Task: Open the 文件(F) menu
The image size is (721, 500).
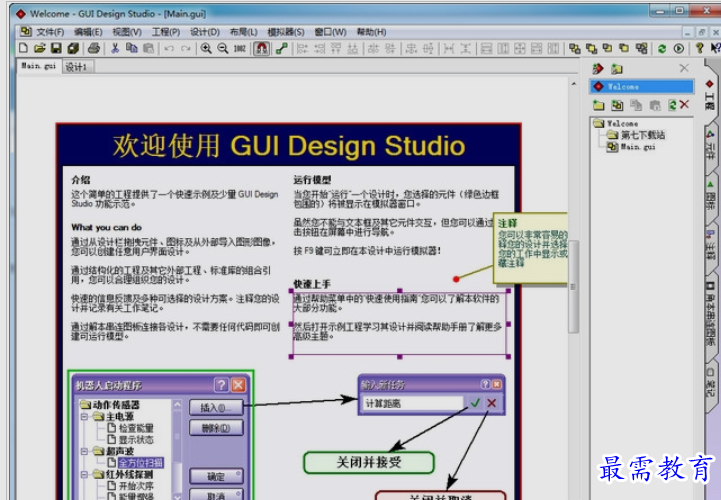Action: [50, 32]
